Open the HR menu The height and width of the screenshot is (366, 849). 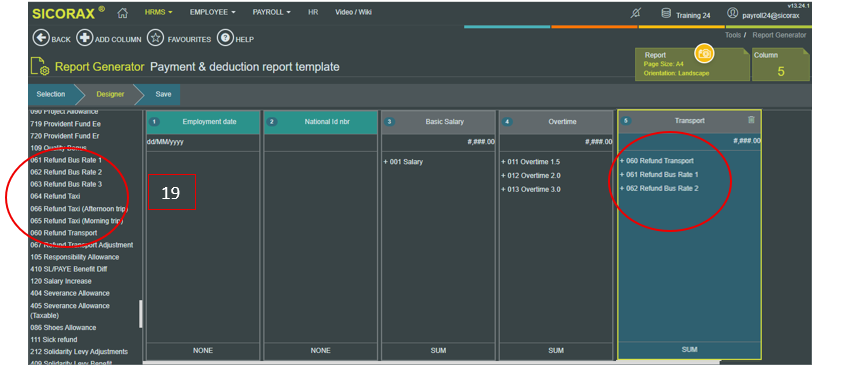pos(313,12)
